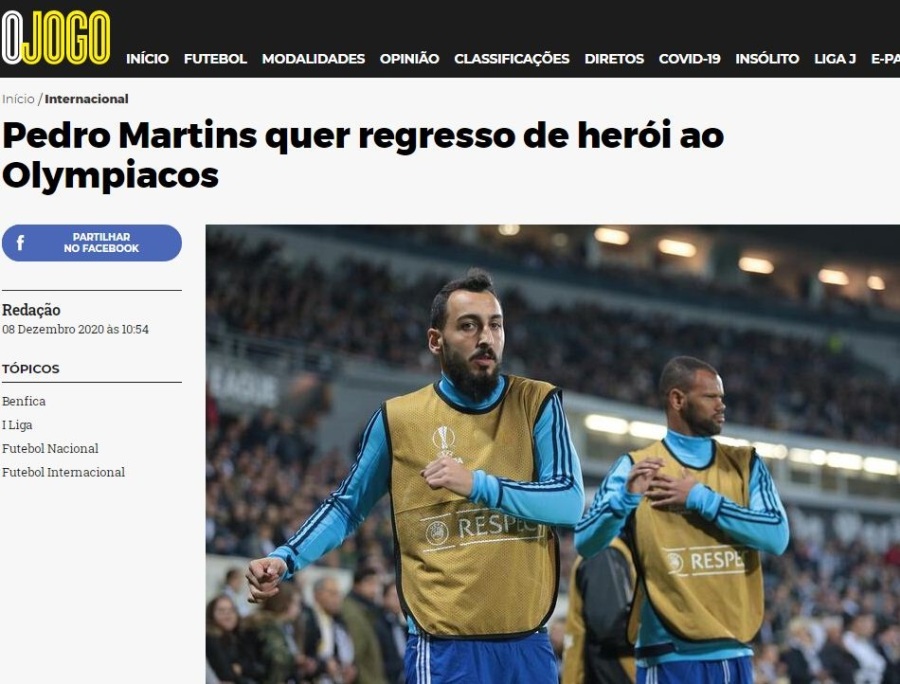Click the Redação author name
The image size is (900, 684).
coord(31,310)
